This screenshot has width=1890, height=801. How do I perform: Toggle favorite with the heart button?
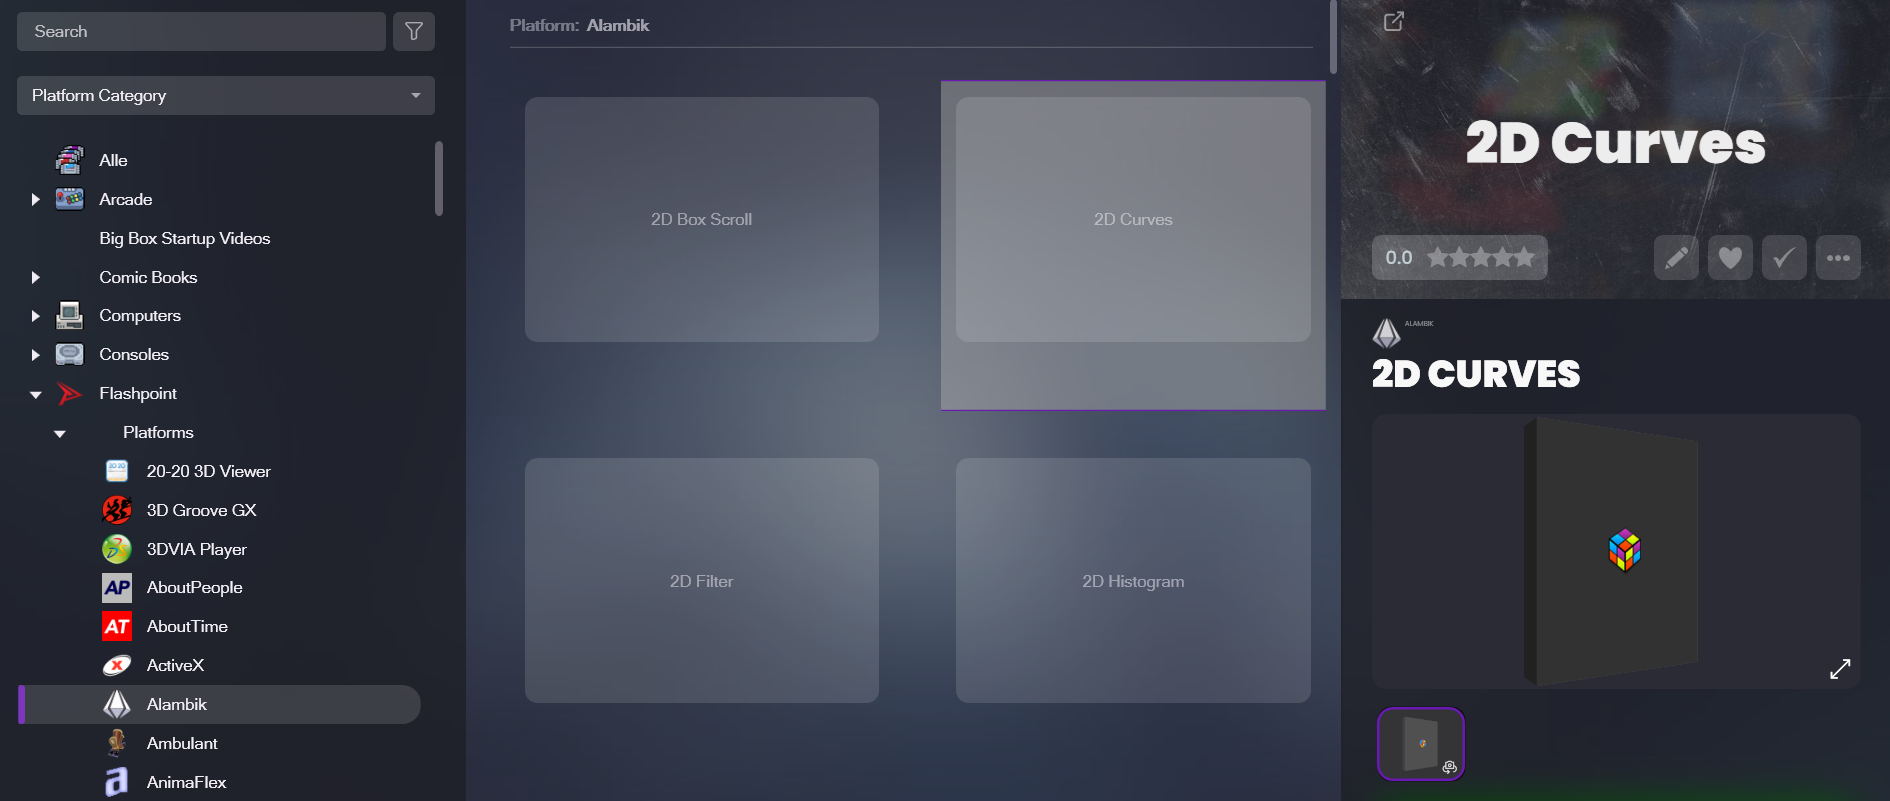coord(1730,258)
